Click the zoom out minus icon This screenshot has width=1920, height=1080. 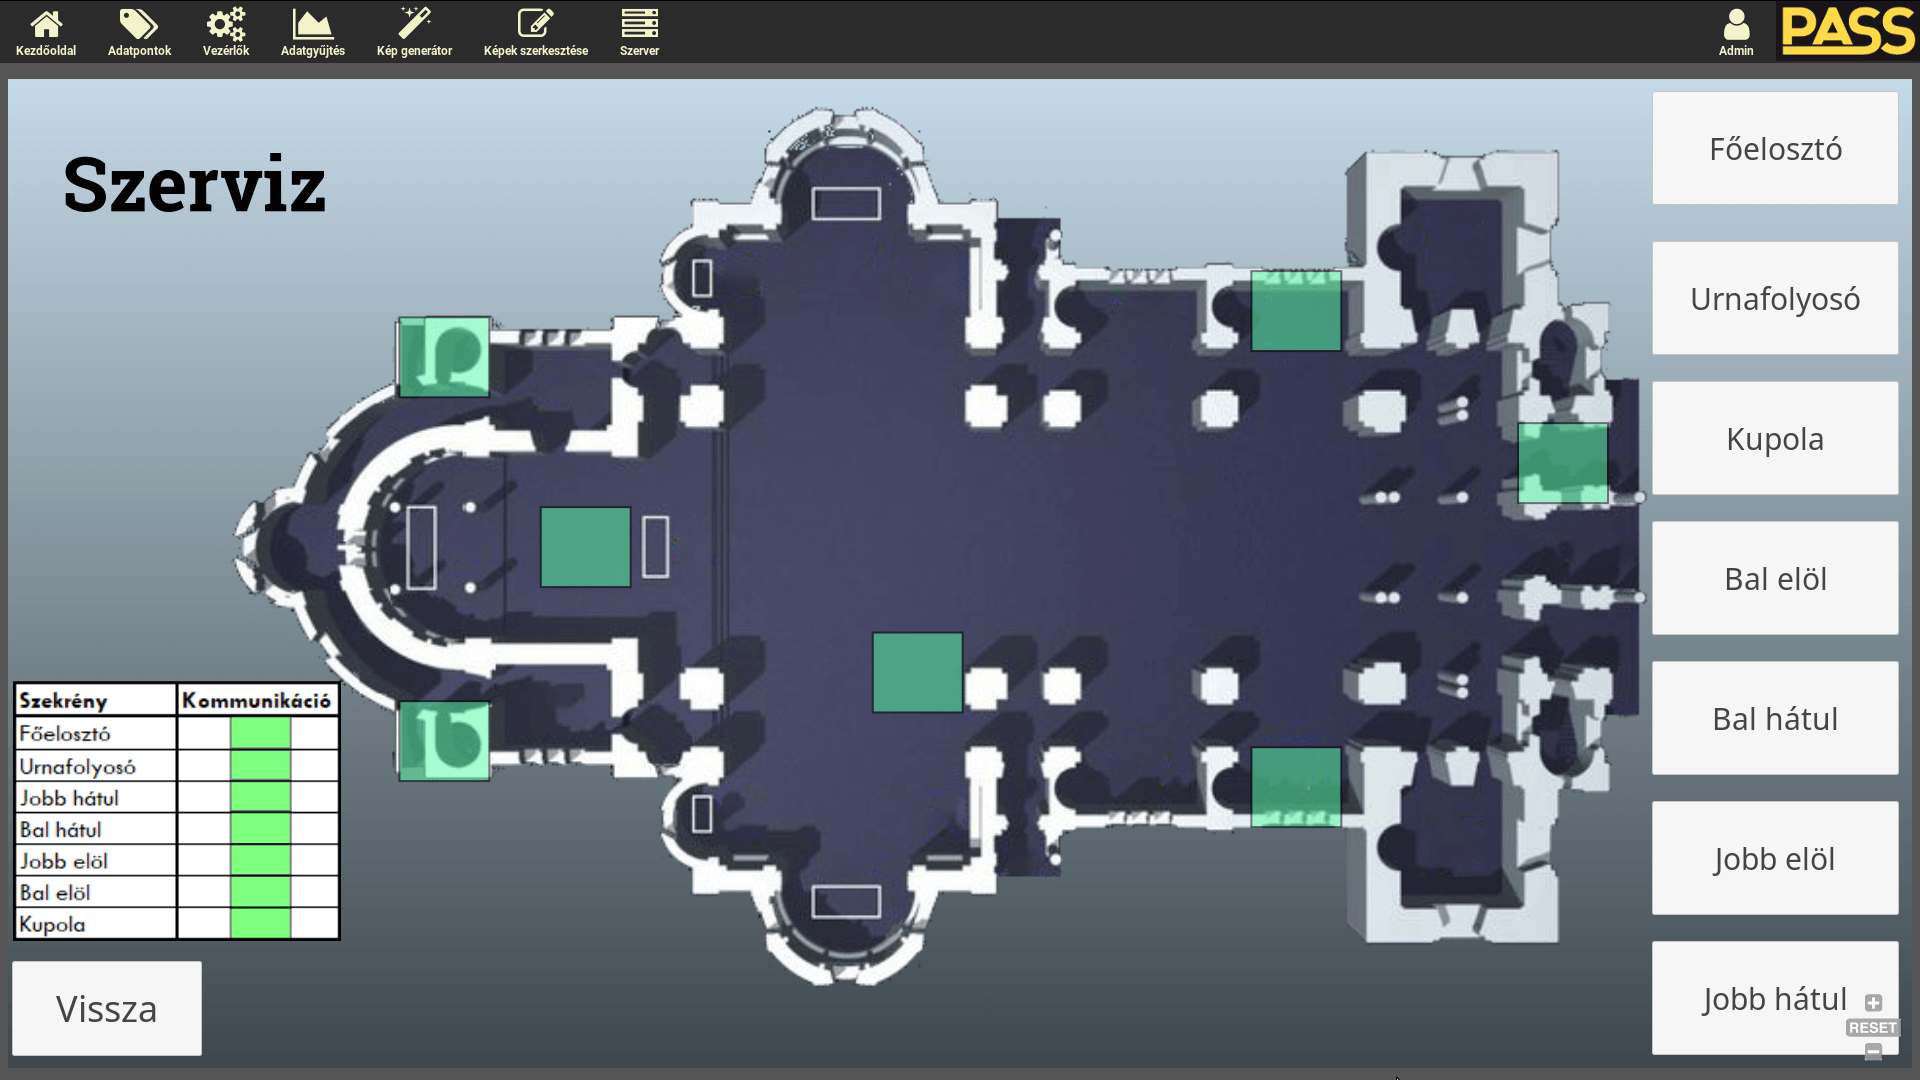1873,1051
